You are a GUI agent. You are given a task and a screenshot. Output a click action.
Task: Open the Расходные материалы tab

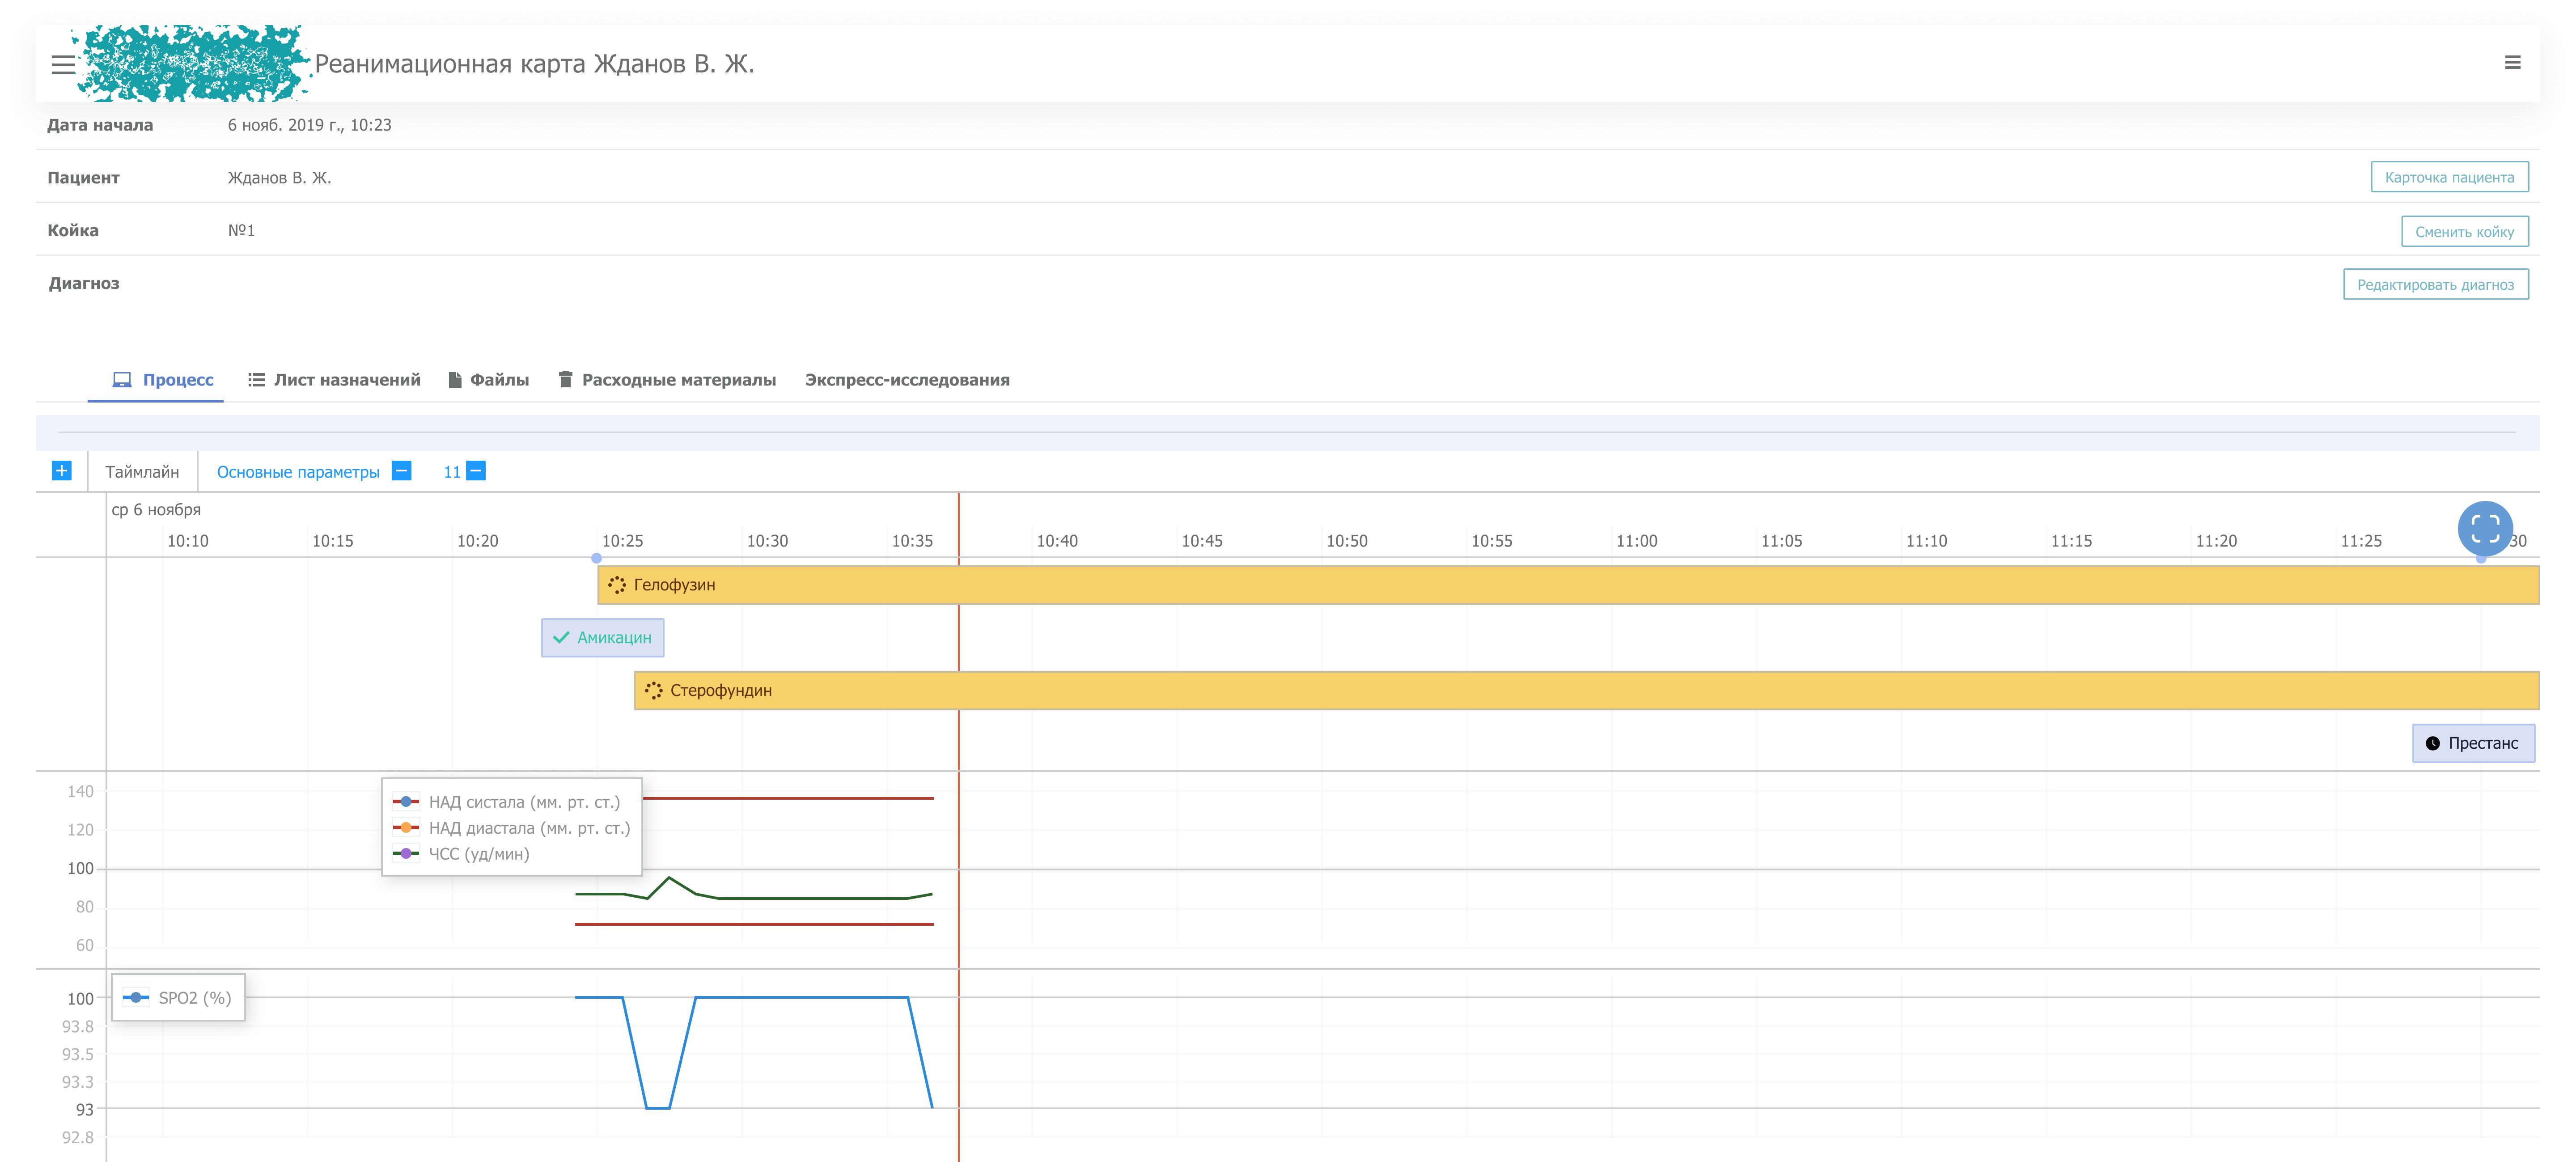click(667, 380)
